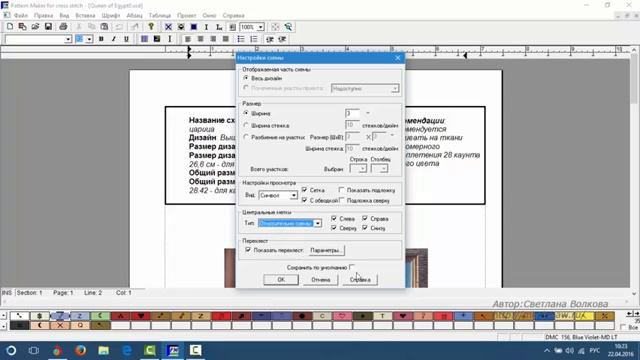
Task: Open the Вставка menu
Action: 85,16
